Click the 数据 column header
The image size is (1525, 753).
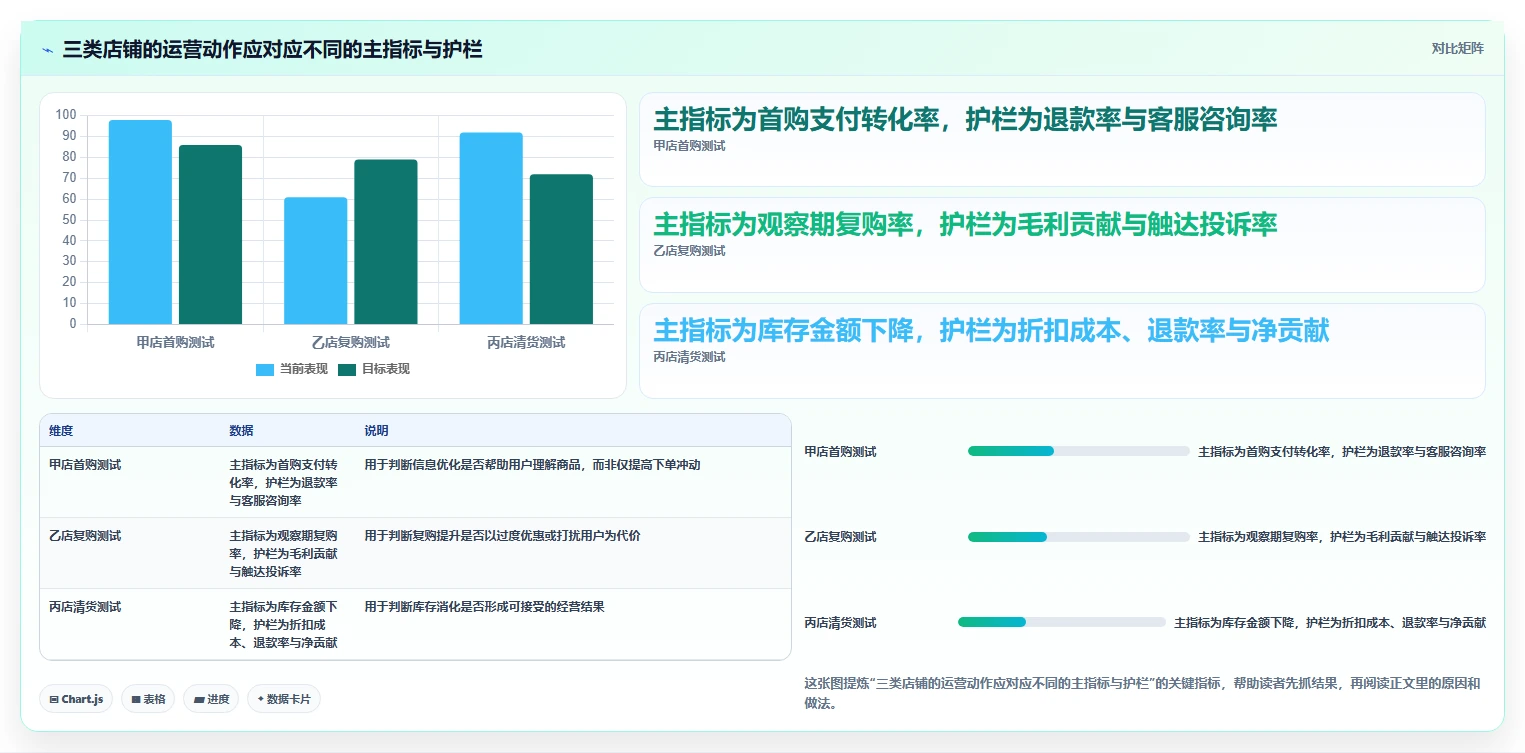coord(241,431)
